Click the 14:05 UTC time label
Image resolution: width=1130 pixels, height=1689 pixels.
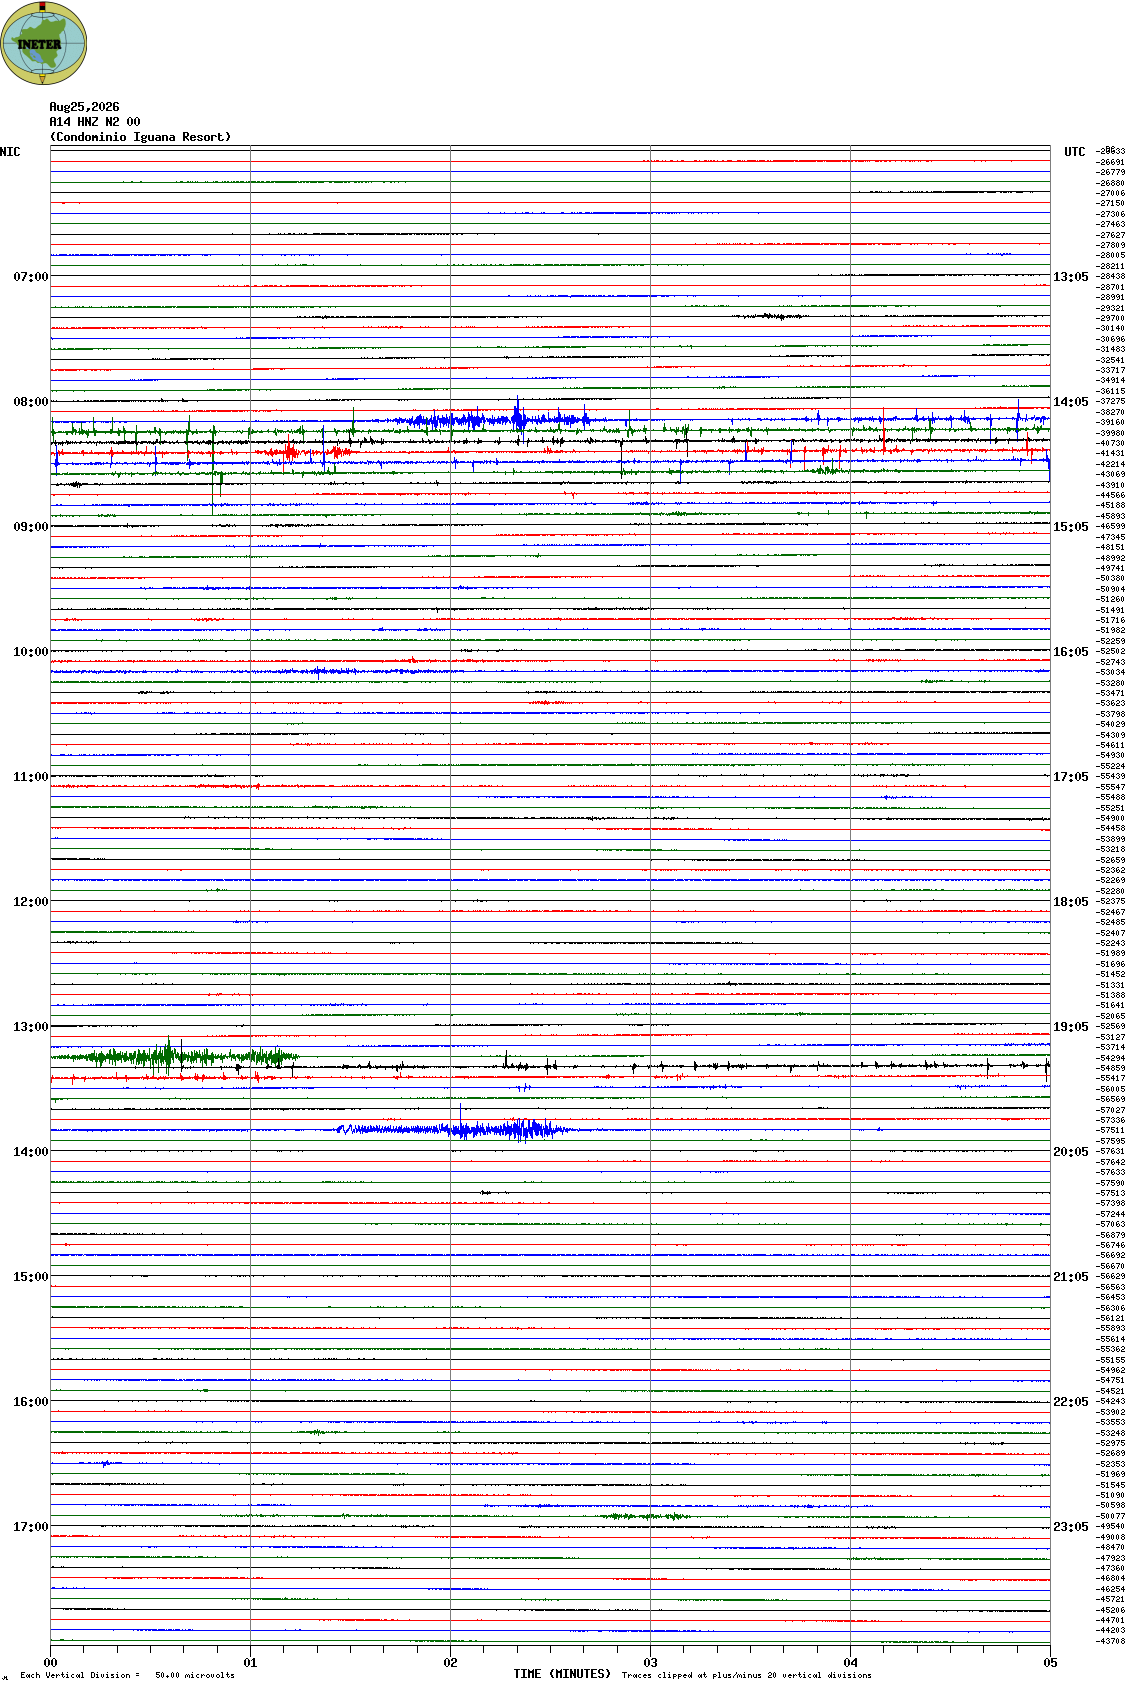point(1071,402)
